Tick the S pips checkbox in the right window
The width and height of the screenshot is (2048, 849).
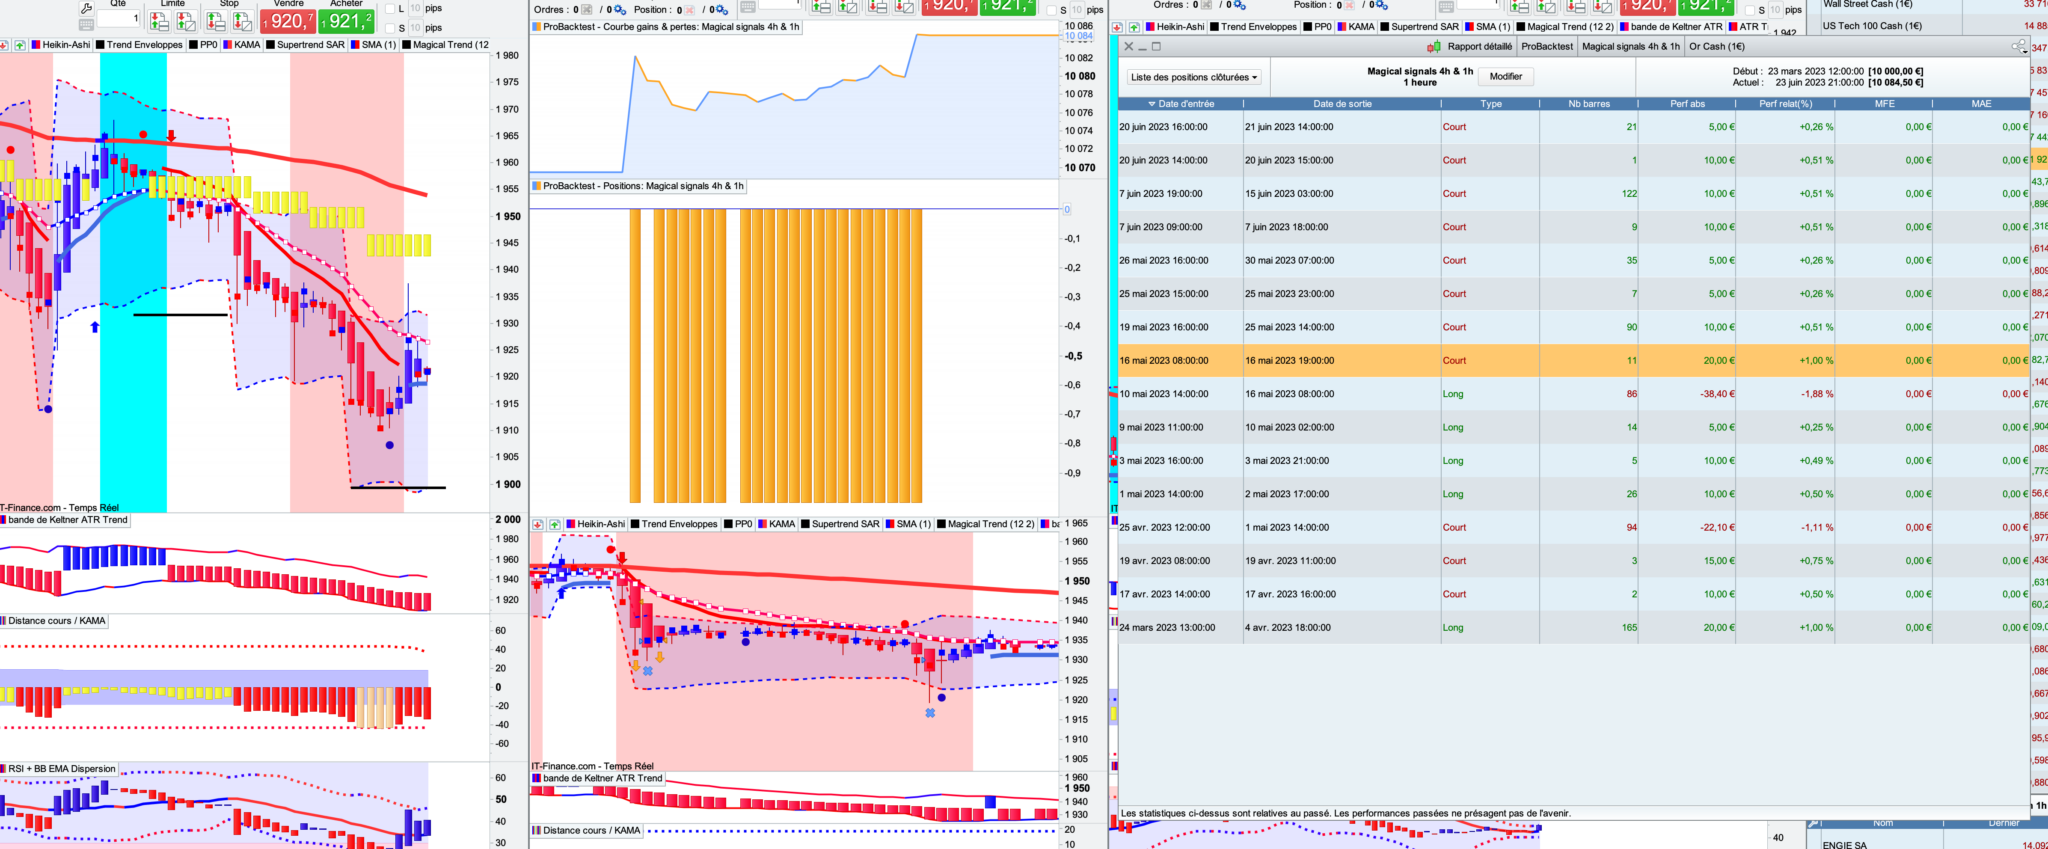click(1749, 10)
